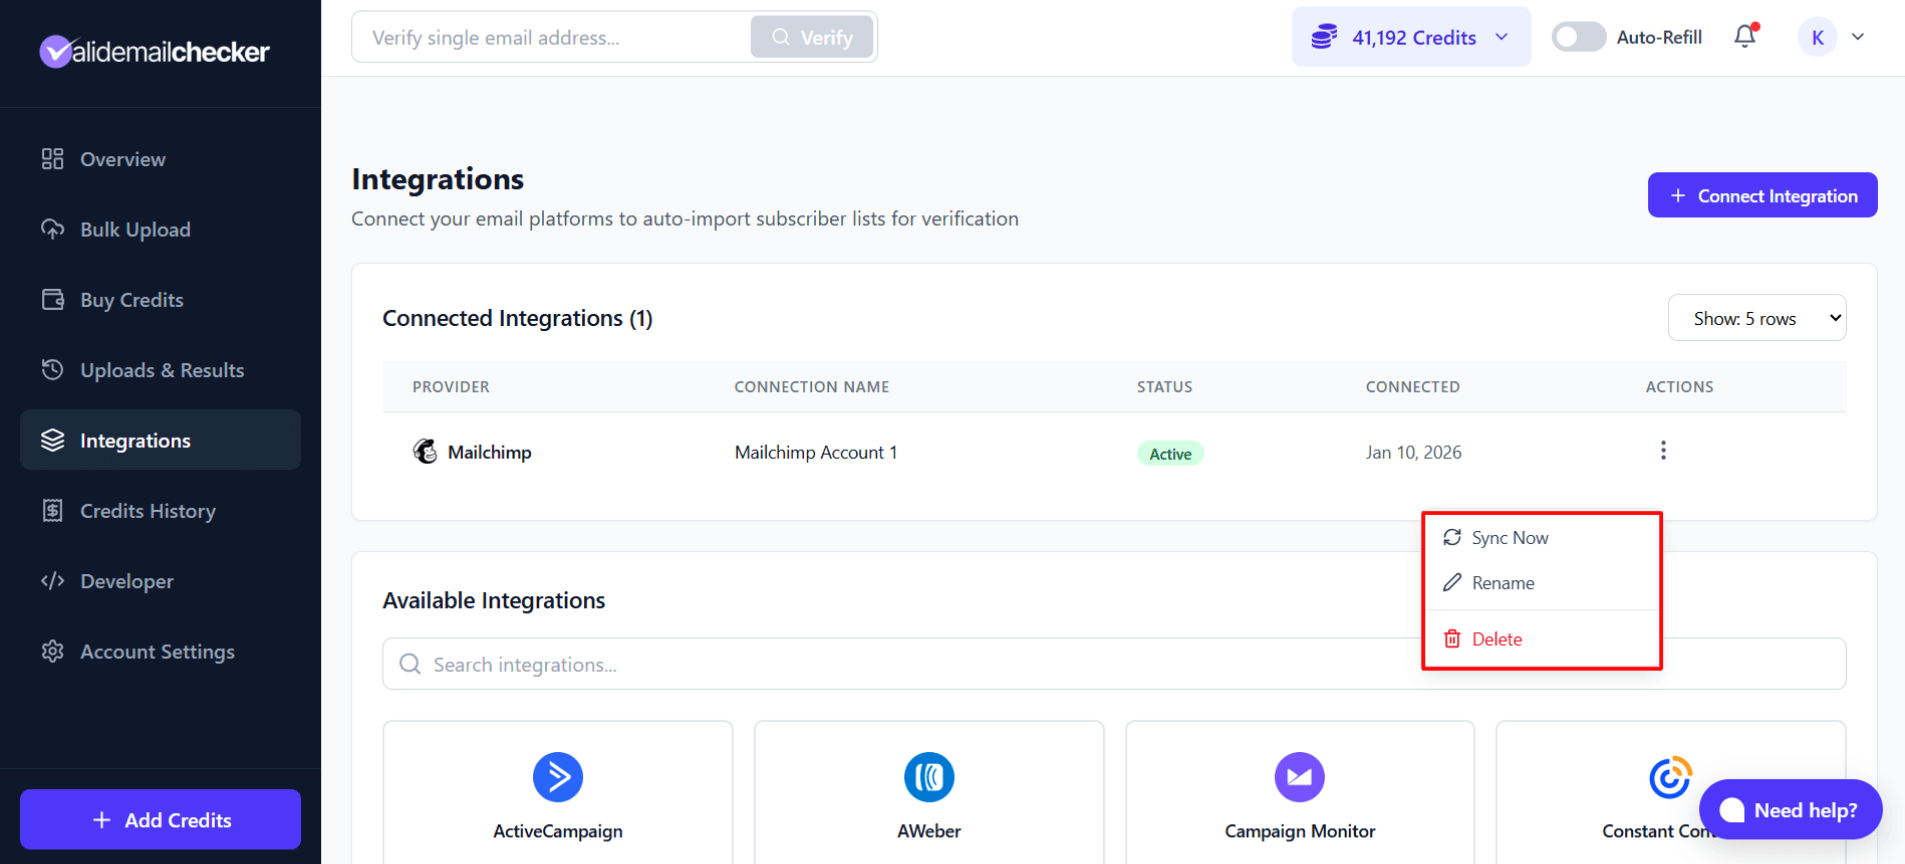Viewport: 1905px width, 864px height.
Task: Open the three-dot actions menu for Mailchimp
Action: pos(1663,450)
